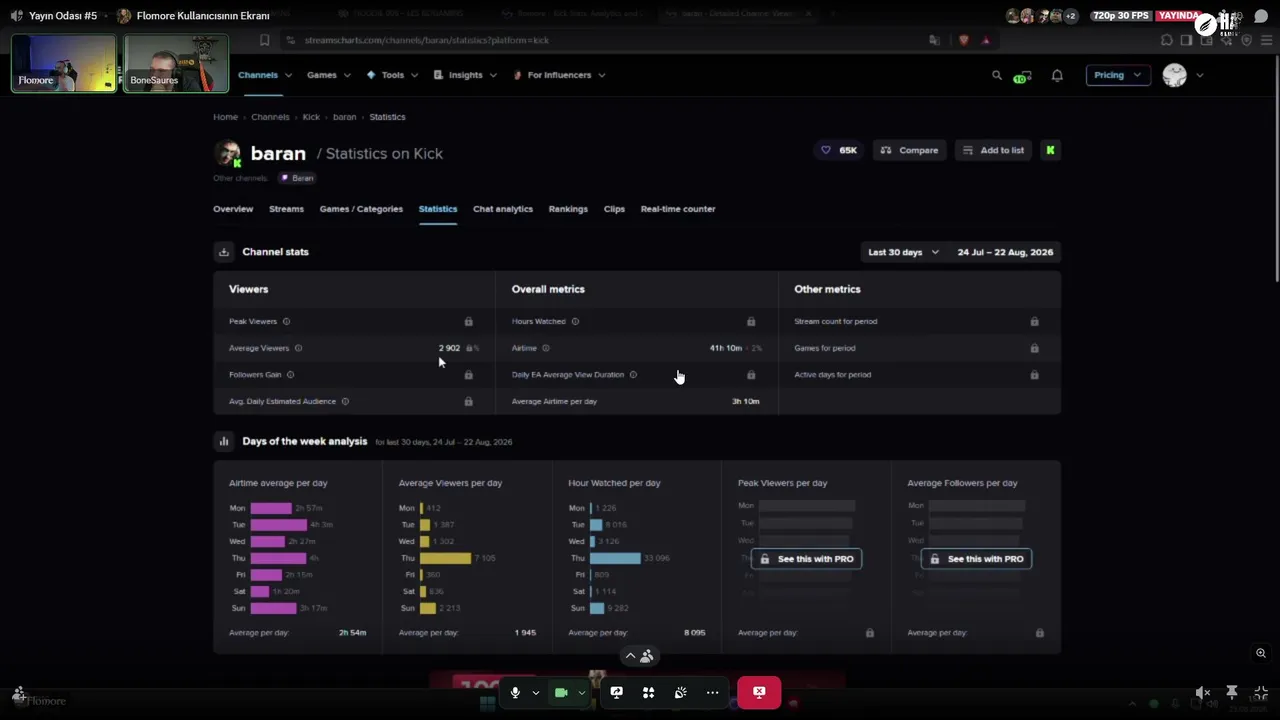Click the bar chart icon by Days of the week analysis
This screenshot has height=720, width=1280.
(224, 441)
